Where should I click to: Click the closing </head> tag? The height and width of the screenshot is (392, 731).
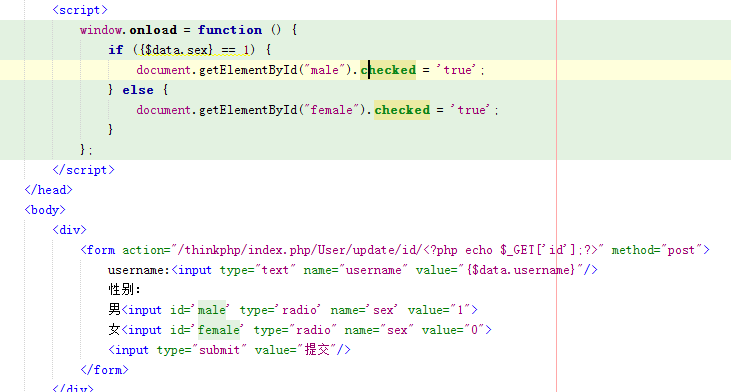[x=48, y=190]
